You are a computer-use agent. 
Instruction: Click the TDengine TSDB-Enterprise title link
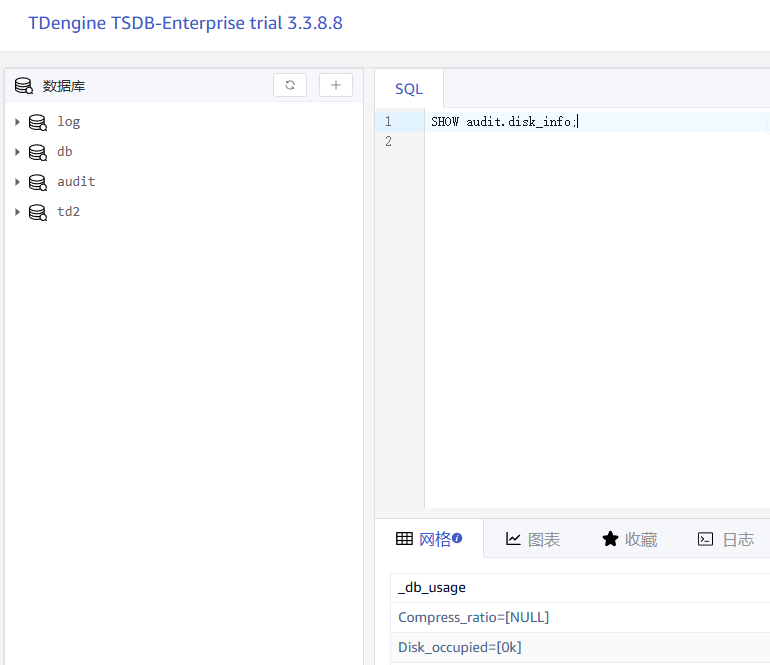coord(185,23)
